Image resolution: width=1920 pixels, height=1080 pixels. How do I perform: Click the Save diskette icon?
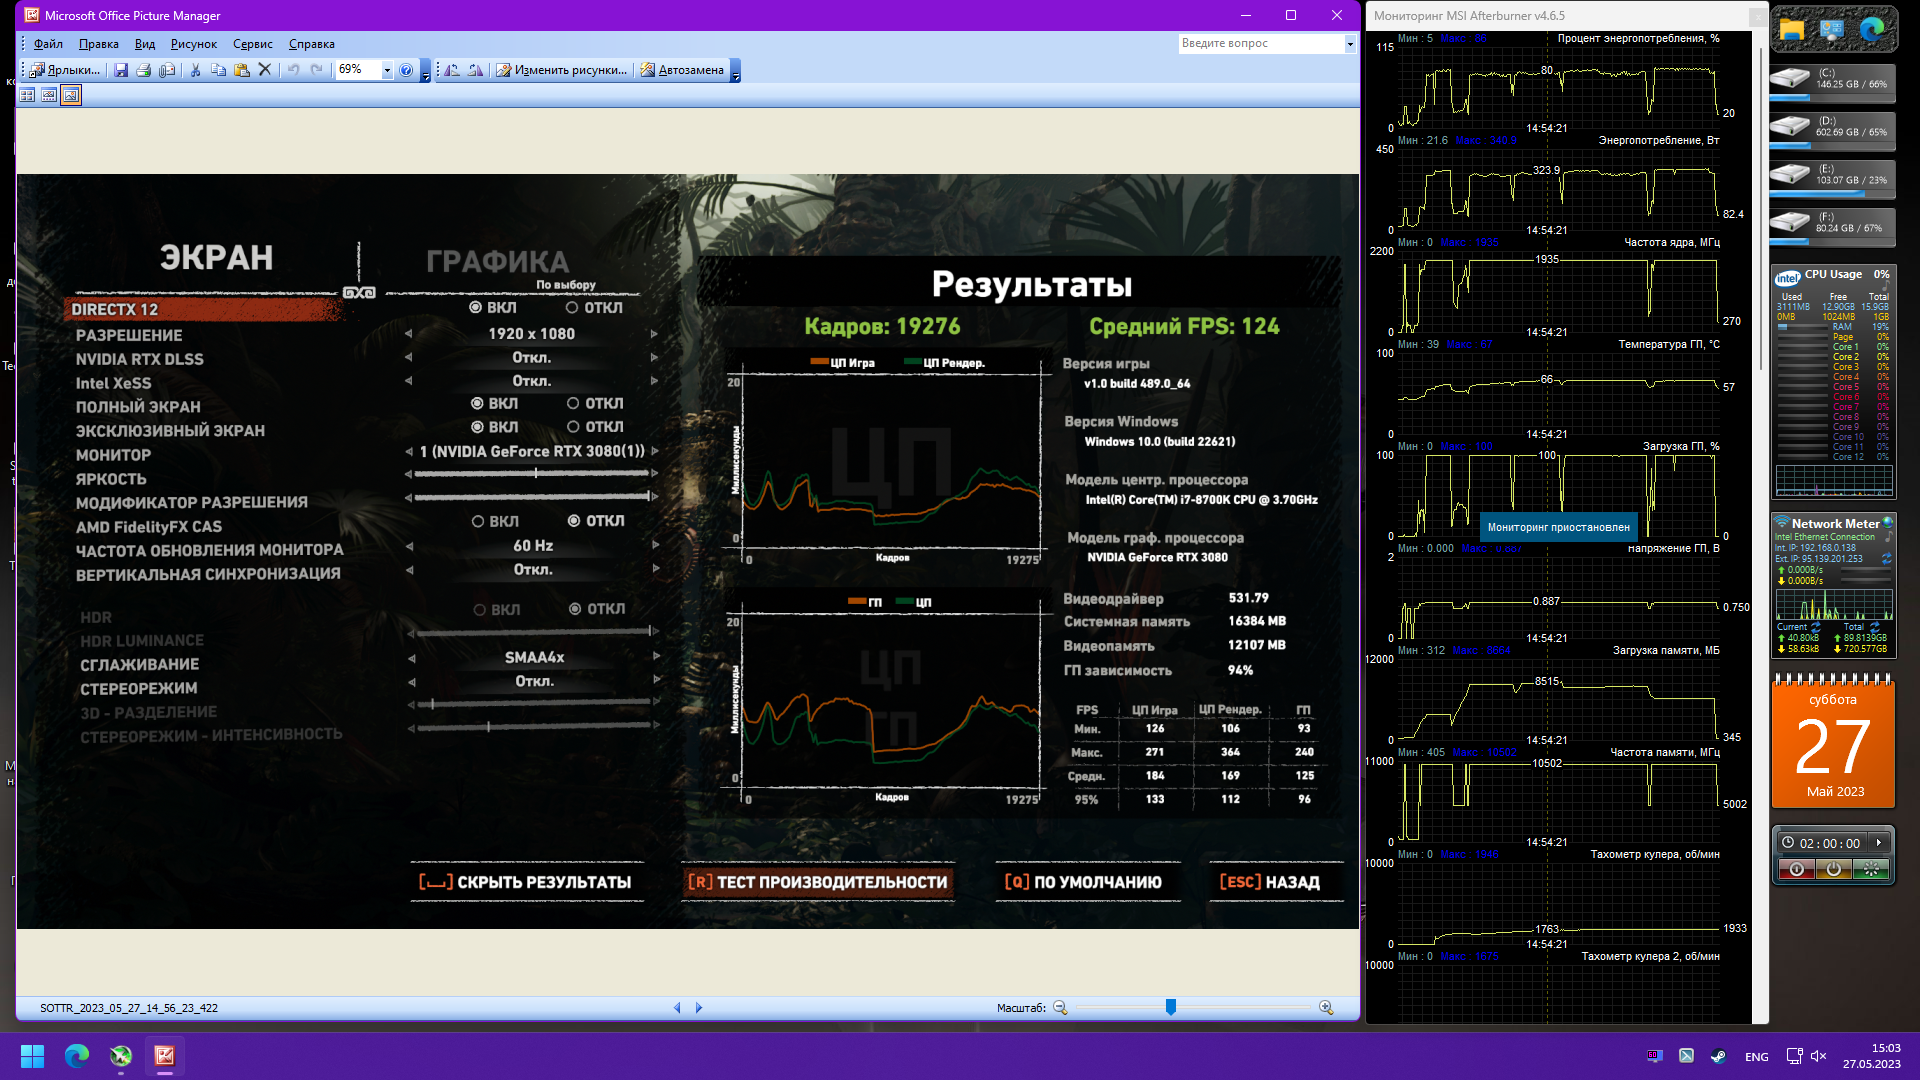coord(121,70)
